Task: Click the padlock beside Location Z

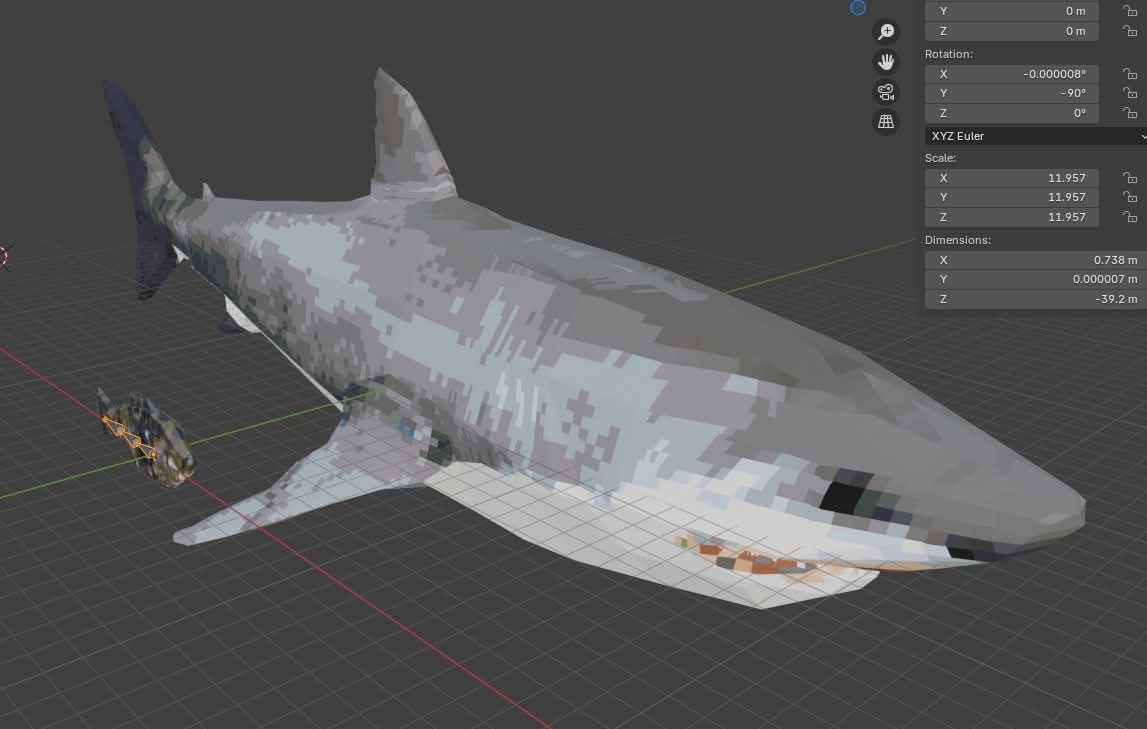Action: [1131, 31]
